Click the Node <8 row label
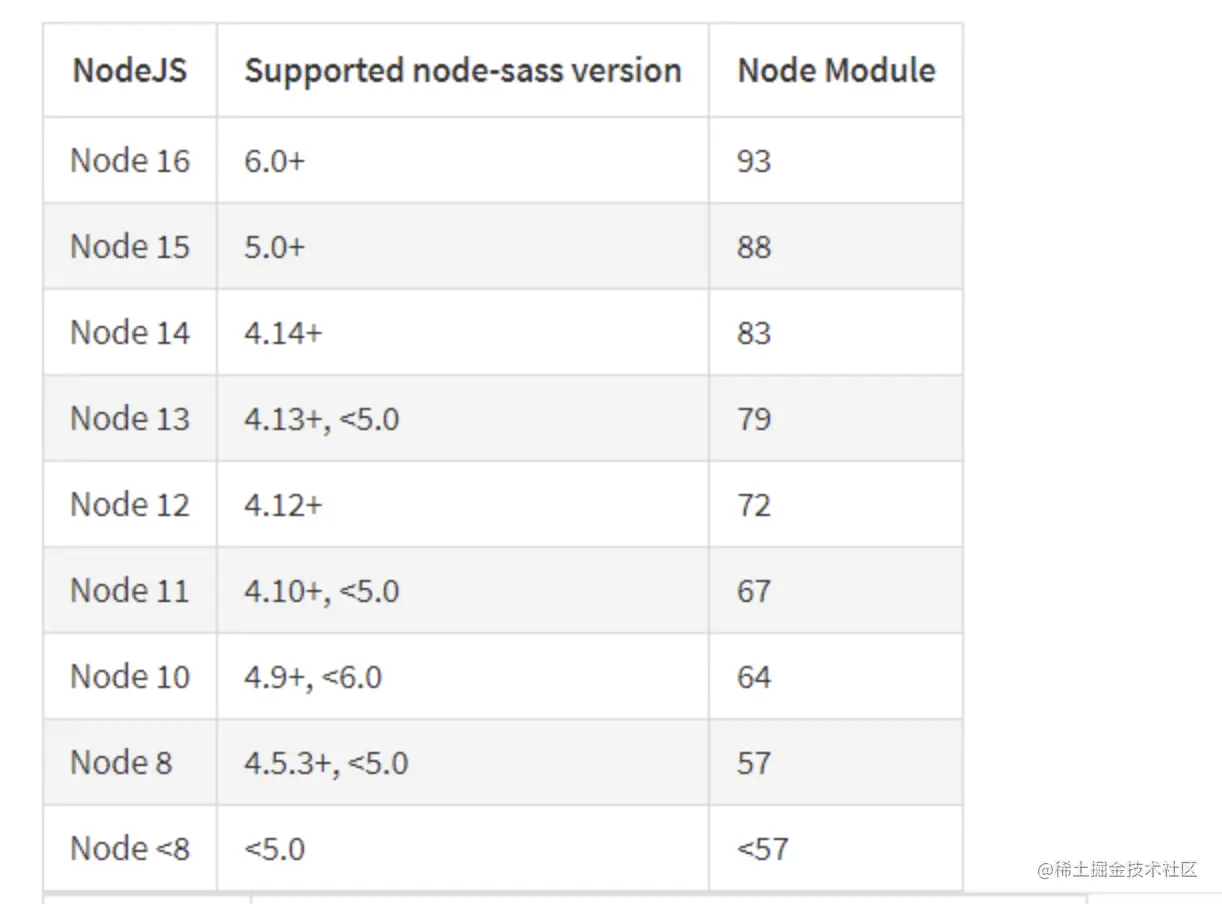Image resolution: width=1222 pixels, height=904 pixels. (130, 849)
